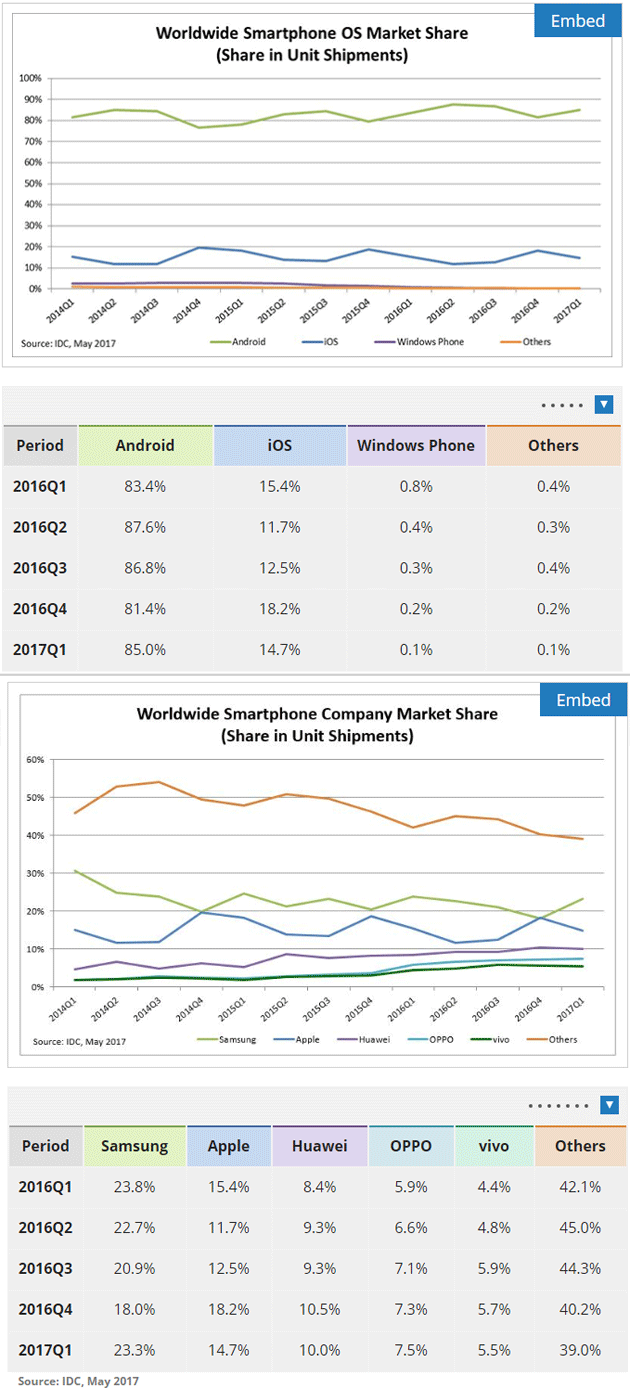Toggle Windows Phone series in chart legend
This screenshot has height=1388, width=630.
(x=430, y=342)
